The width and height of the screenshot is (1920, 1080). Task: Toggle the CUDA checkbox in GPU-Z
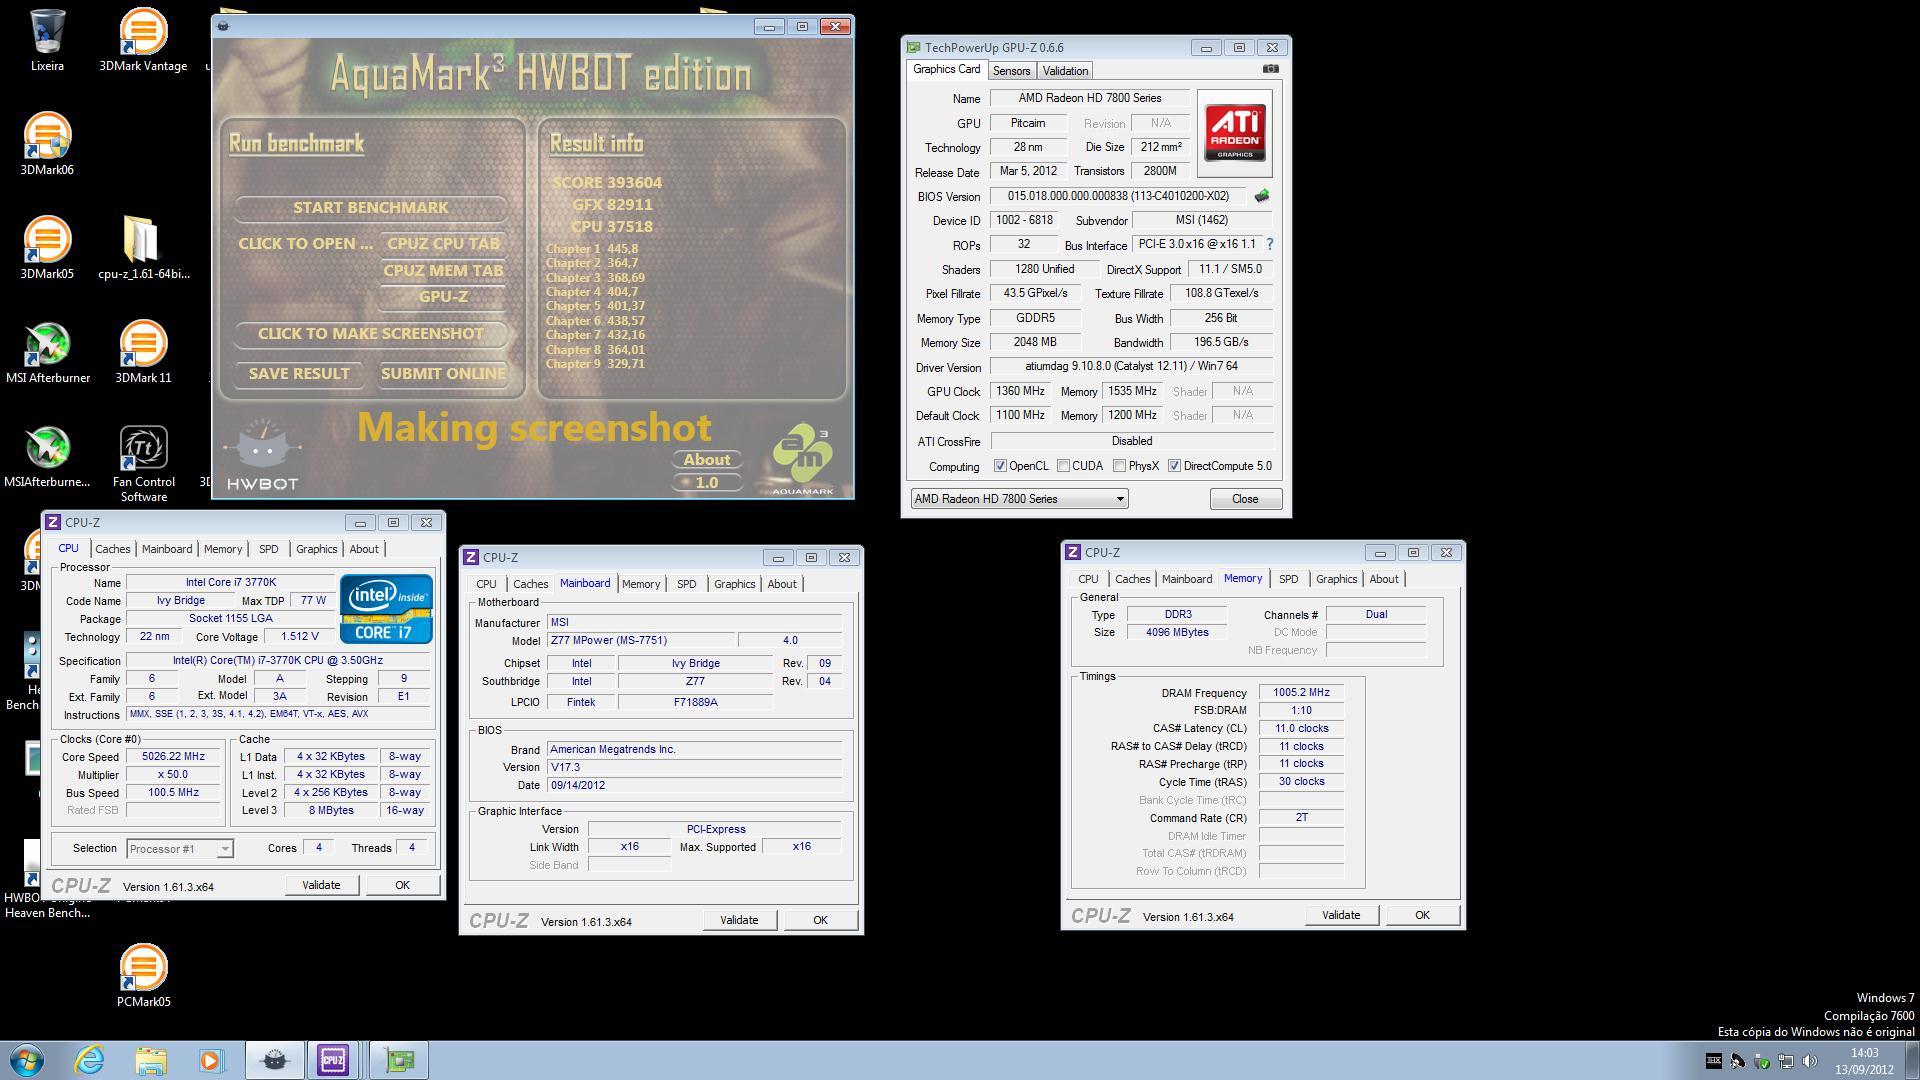coord(1063,466)
